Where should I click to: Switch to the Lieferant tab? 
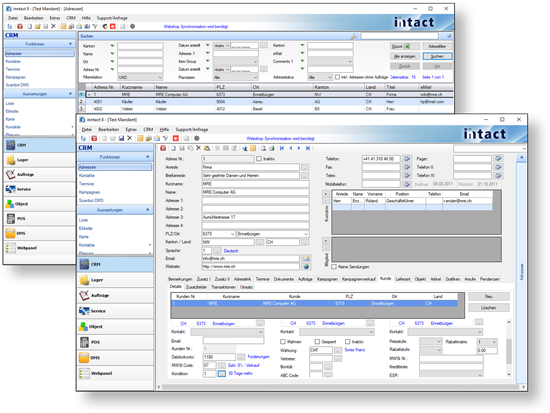tap(403, 279)
